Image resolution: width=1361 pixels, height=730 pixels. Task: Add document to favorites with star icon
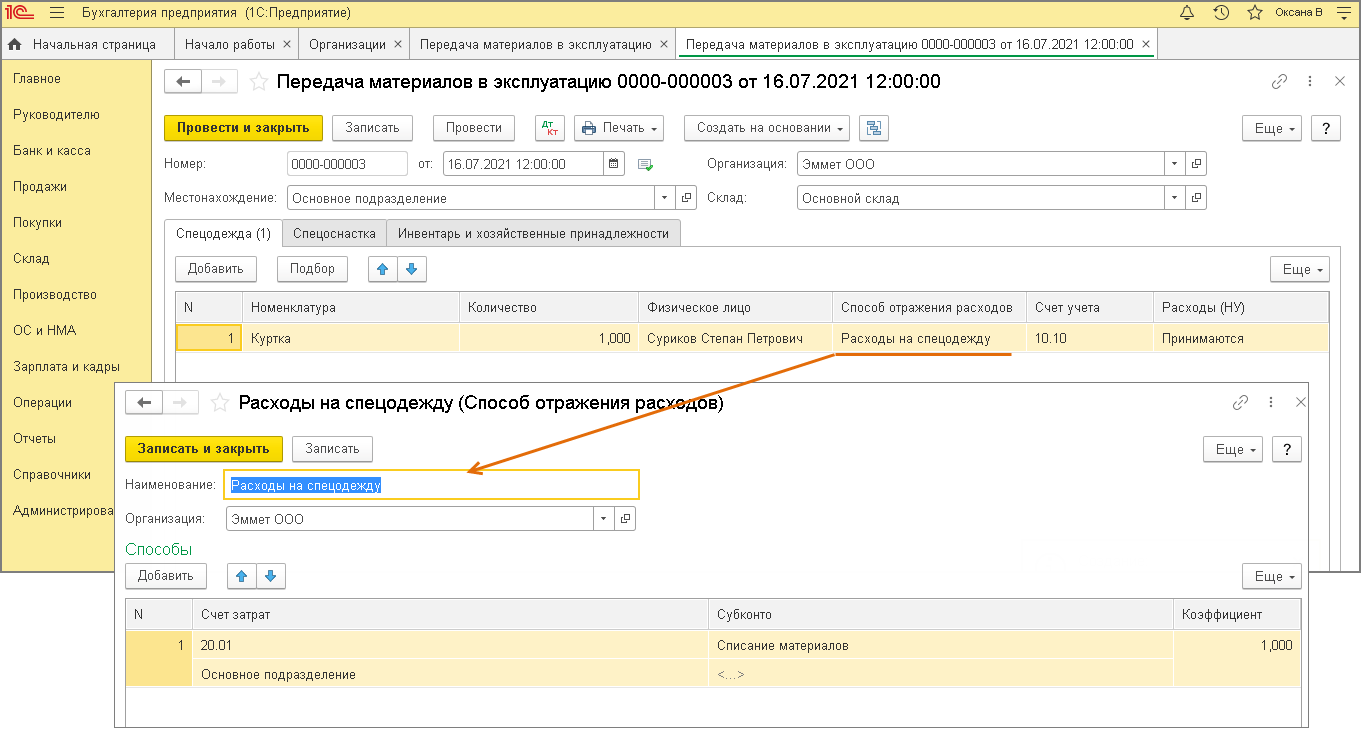pos(259,82)
